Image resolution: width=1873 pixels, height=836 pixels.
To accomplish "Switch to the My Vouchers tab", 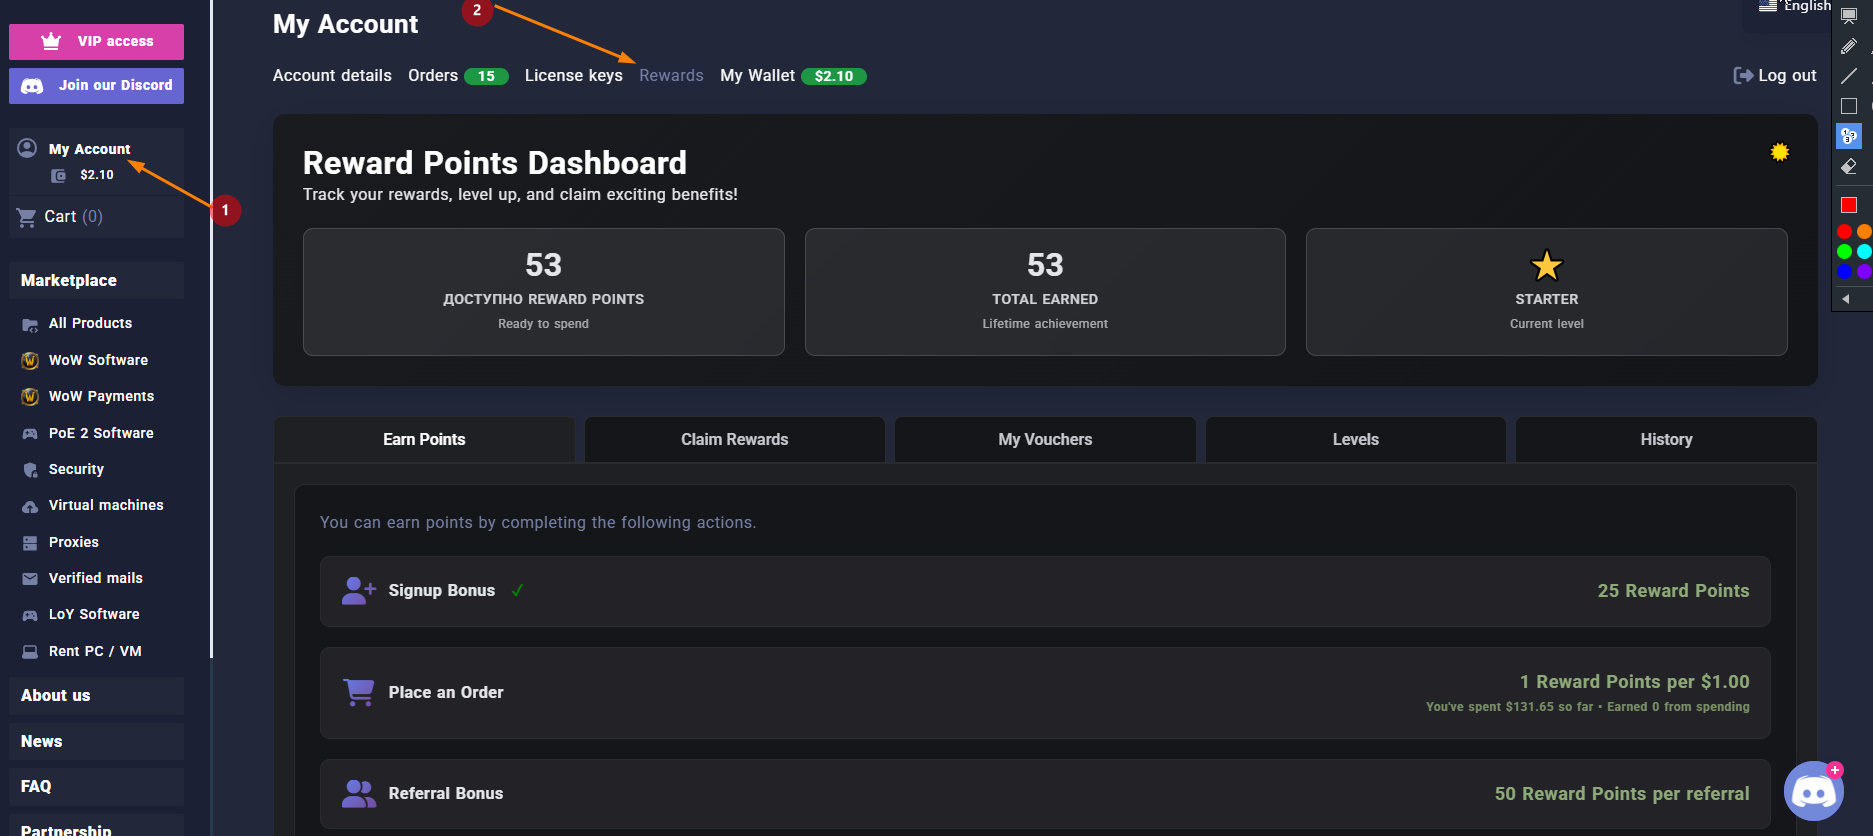I will 1045,439.
